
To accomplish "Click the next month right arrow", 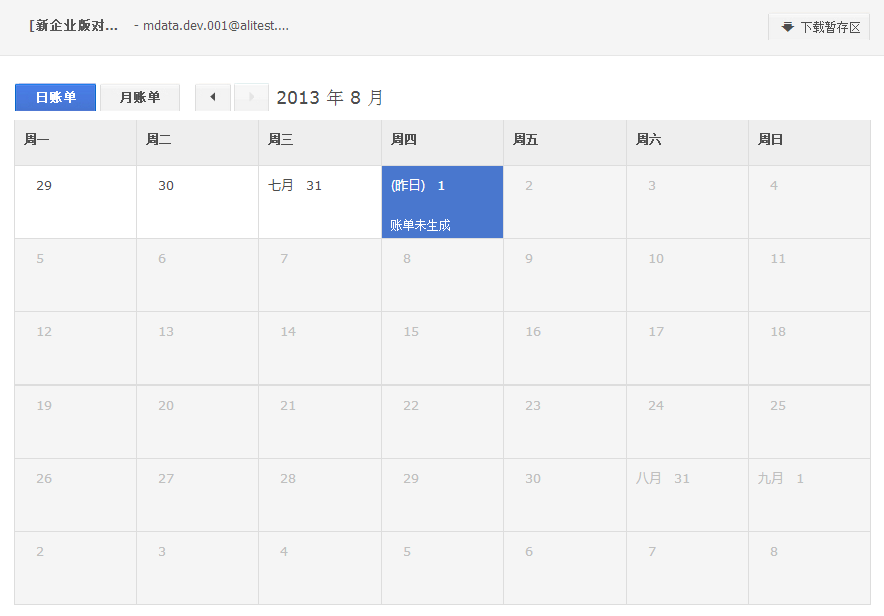I will click(x=251, y=97).
